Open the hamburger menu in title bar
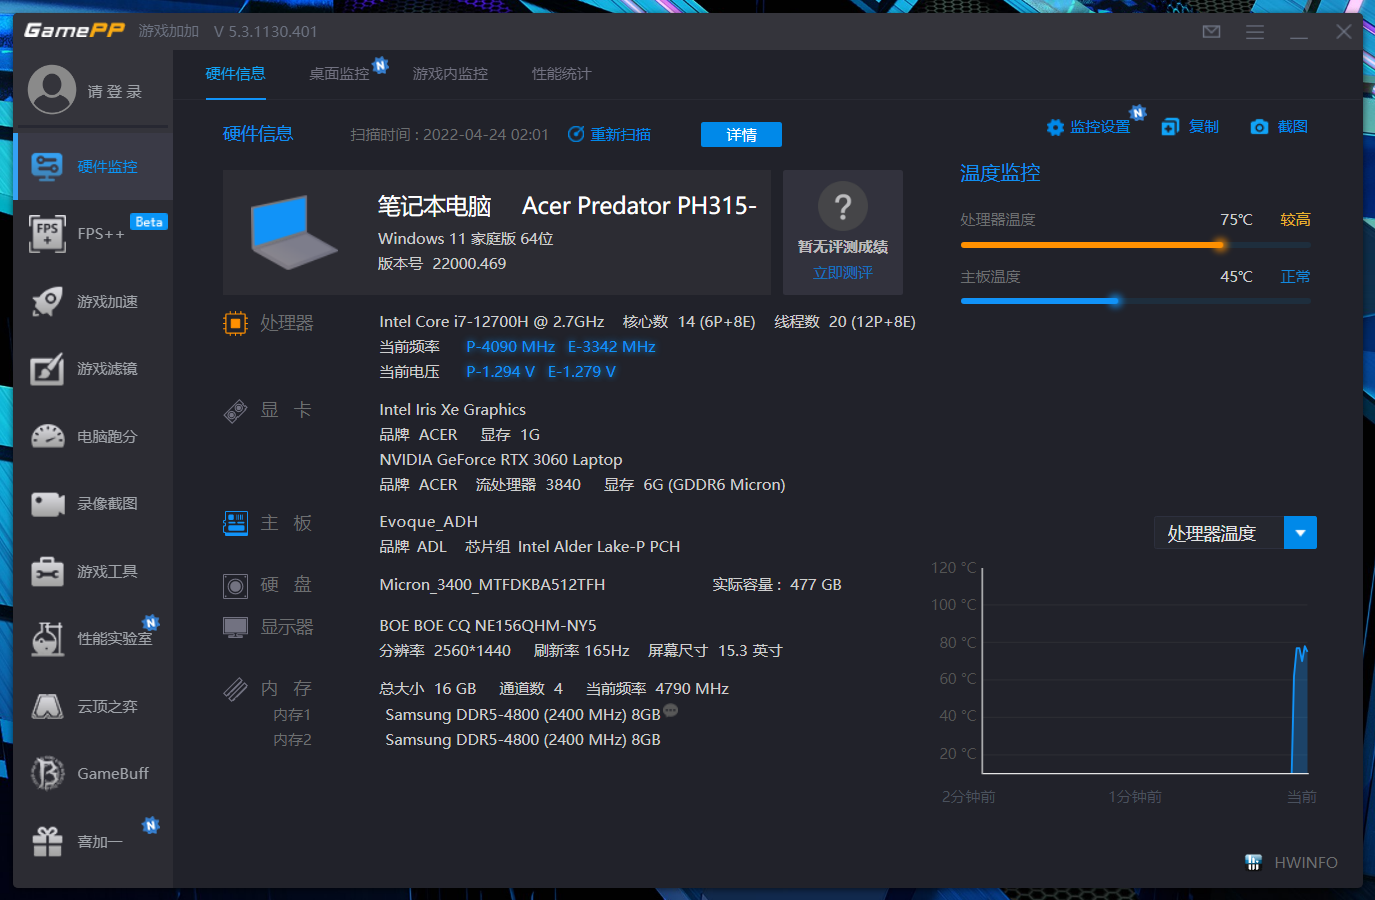Screen dimensions: 1375x900 click(1255, 32)
